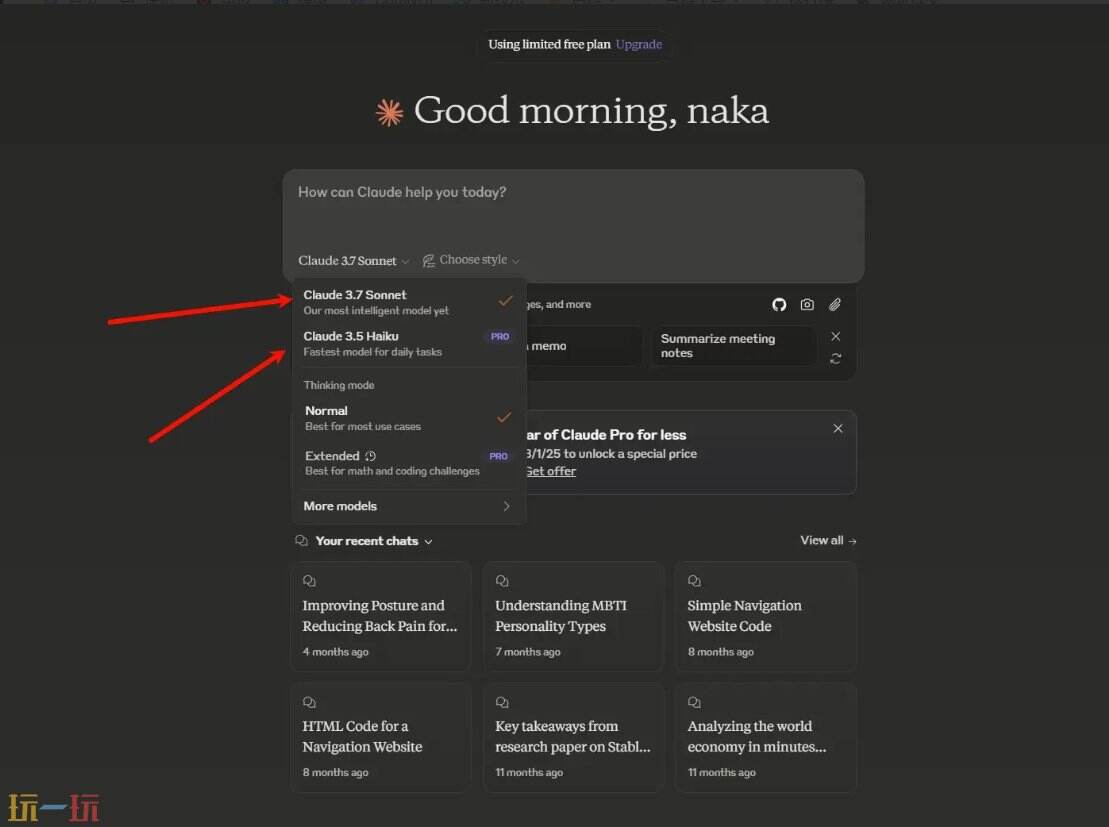Choose the Claude 3.5 Haiku model

click(408, 343)
